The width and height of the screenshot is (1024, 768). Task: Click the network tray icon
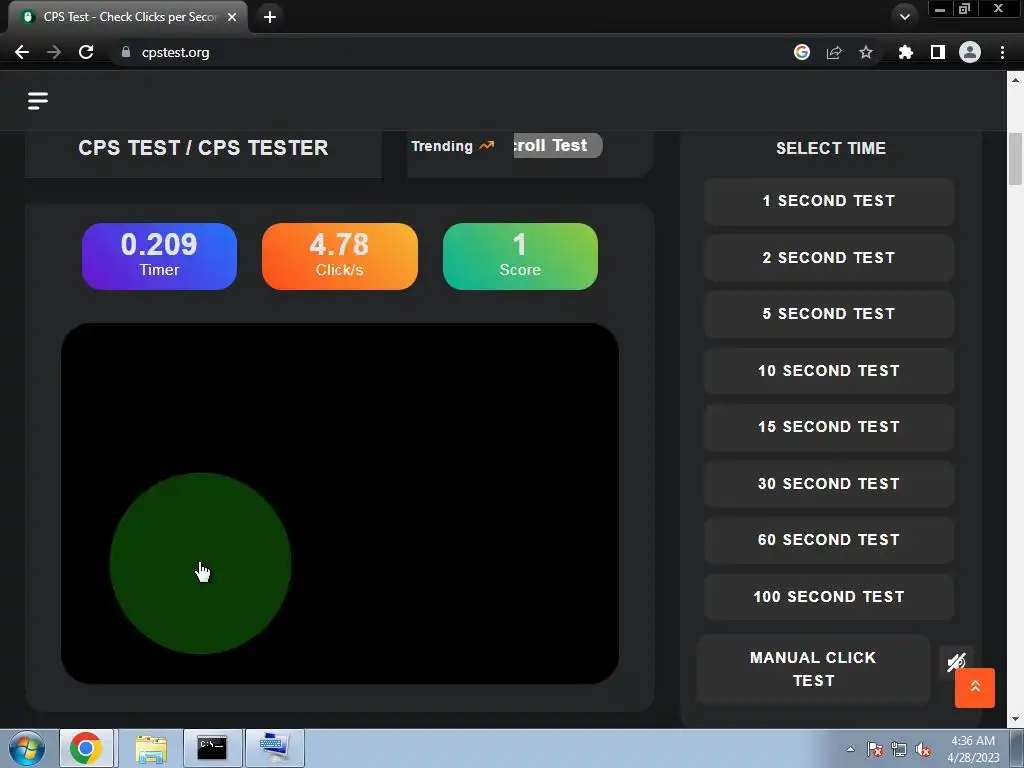point(899,749)
